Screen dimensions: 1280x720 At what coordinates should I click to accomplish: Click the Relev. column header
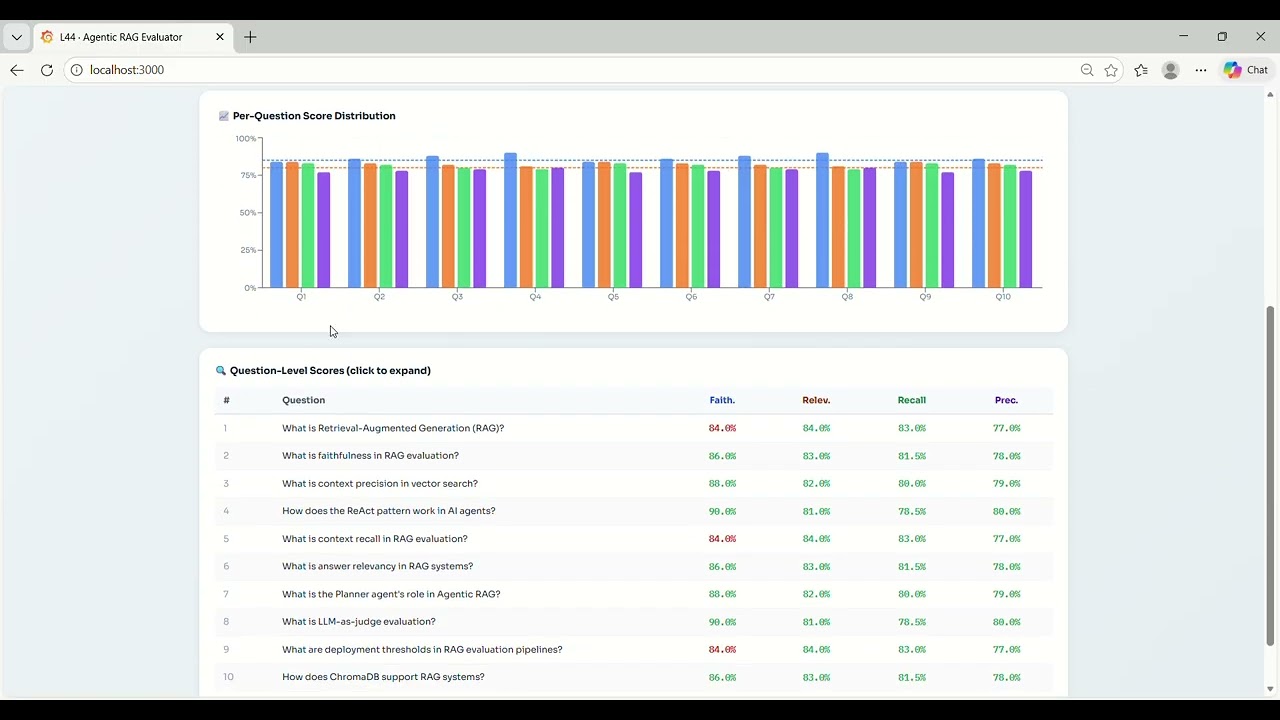coord(816,400)
